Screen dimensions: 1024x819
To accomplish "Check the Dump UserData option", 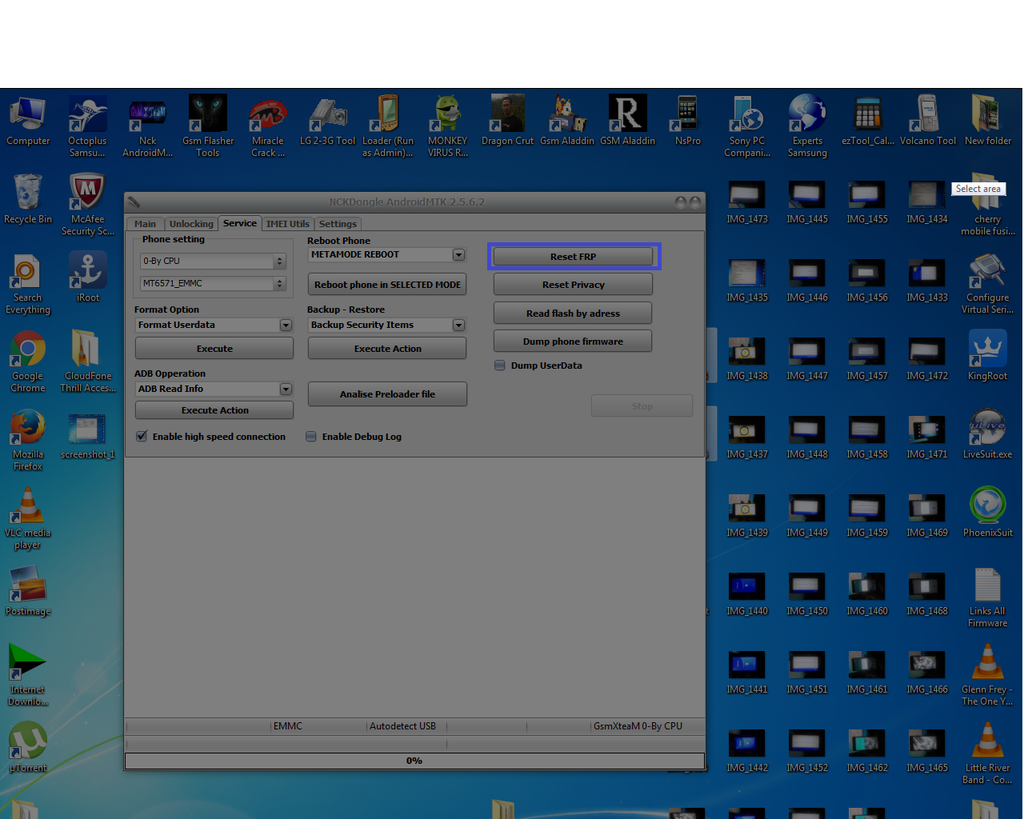I will coord(500,366).
